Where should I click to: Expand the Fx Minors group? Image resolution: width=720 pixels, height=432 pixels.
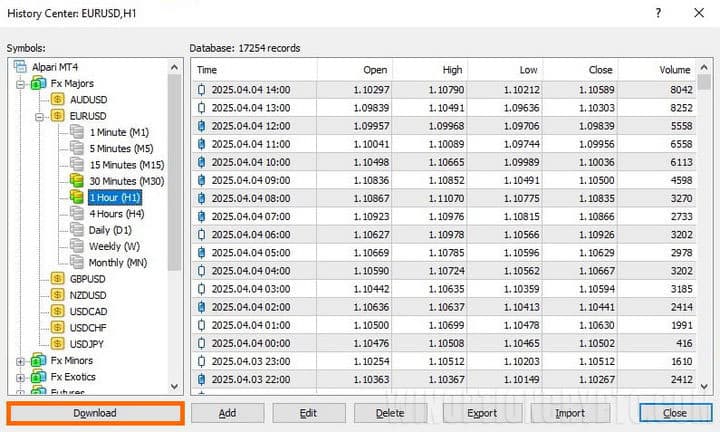22,360
